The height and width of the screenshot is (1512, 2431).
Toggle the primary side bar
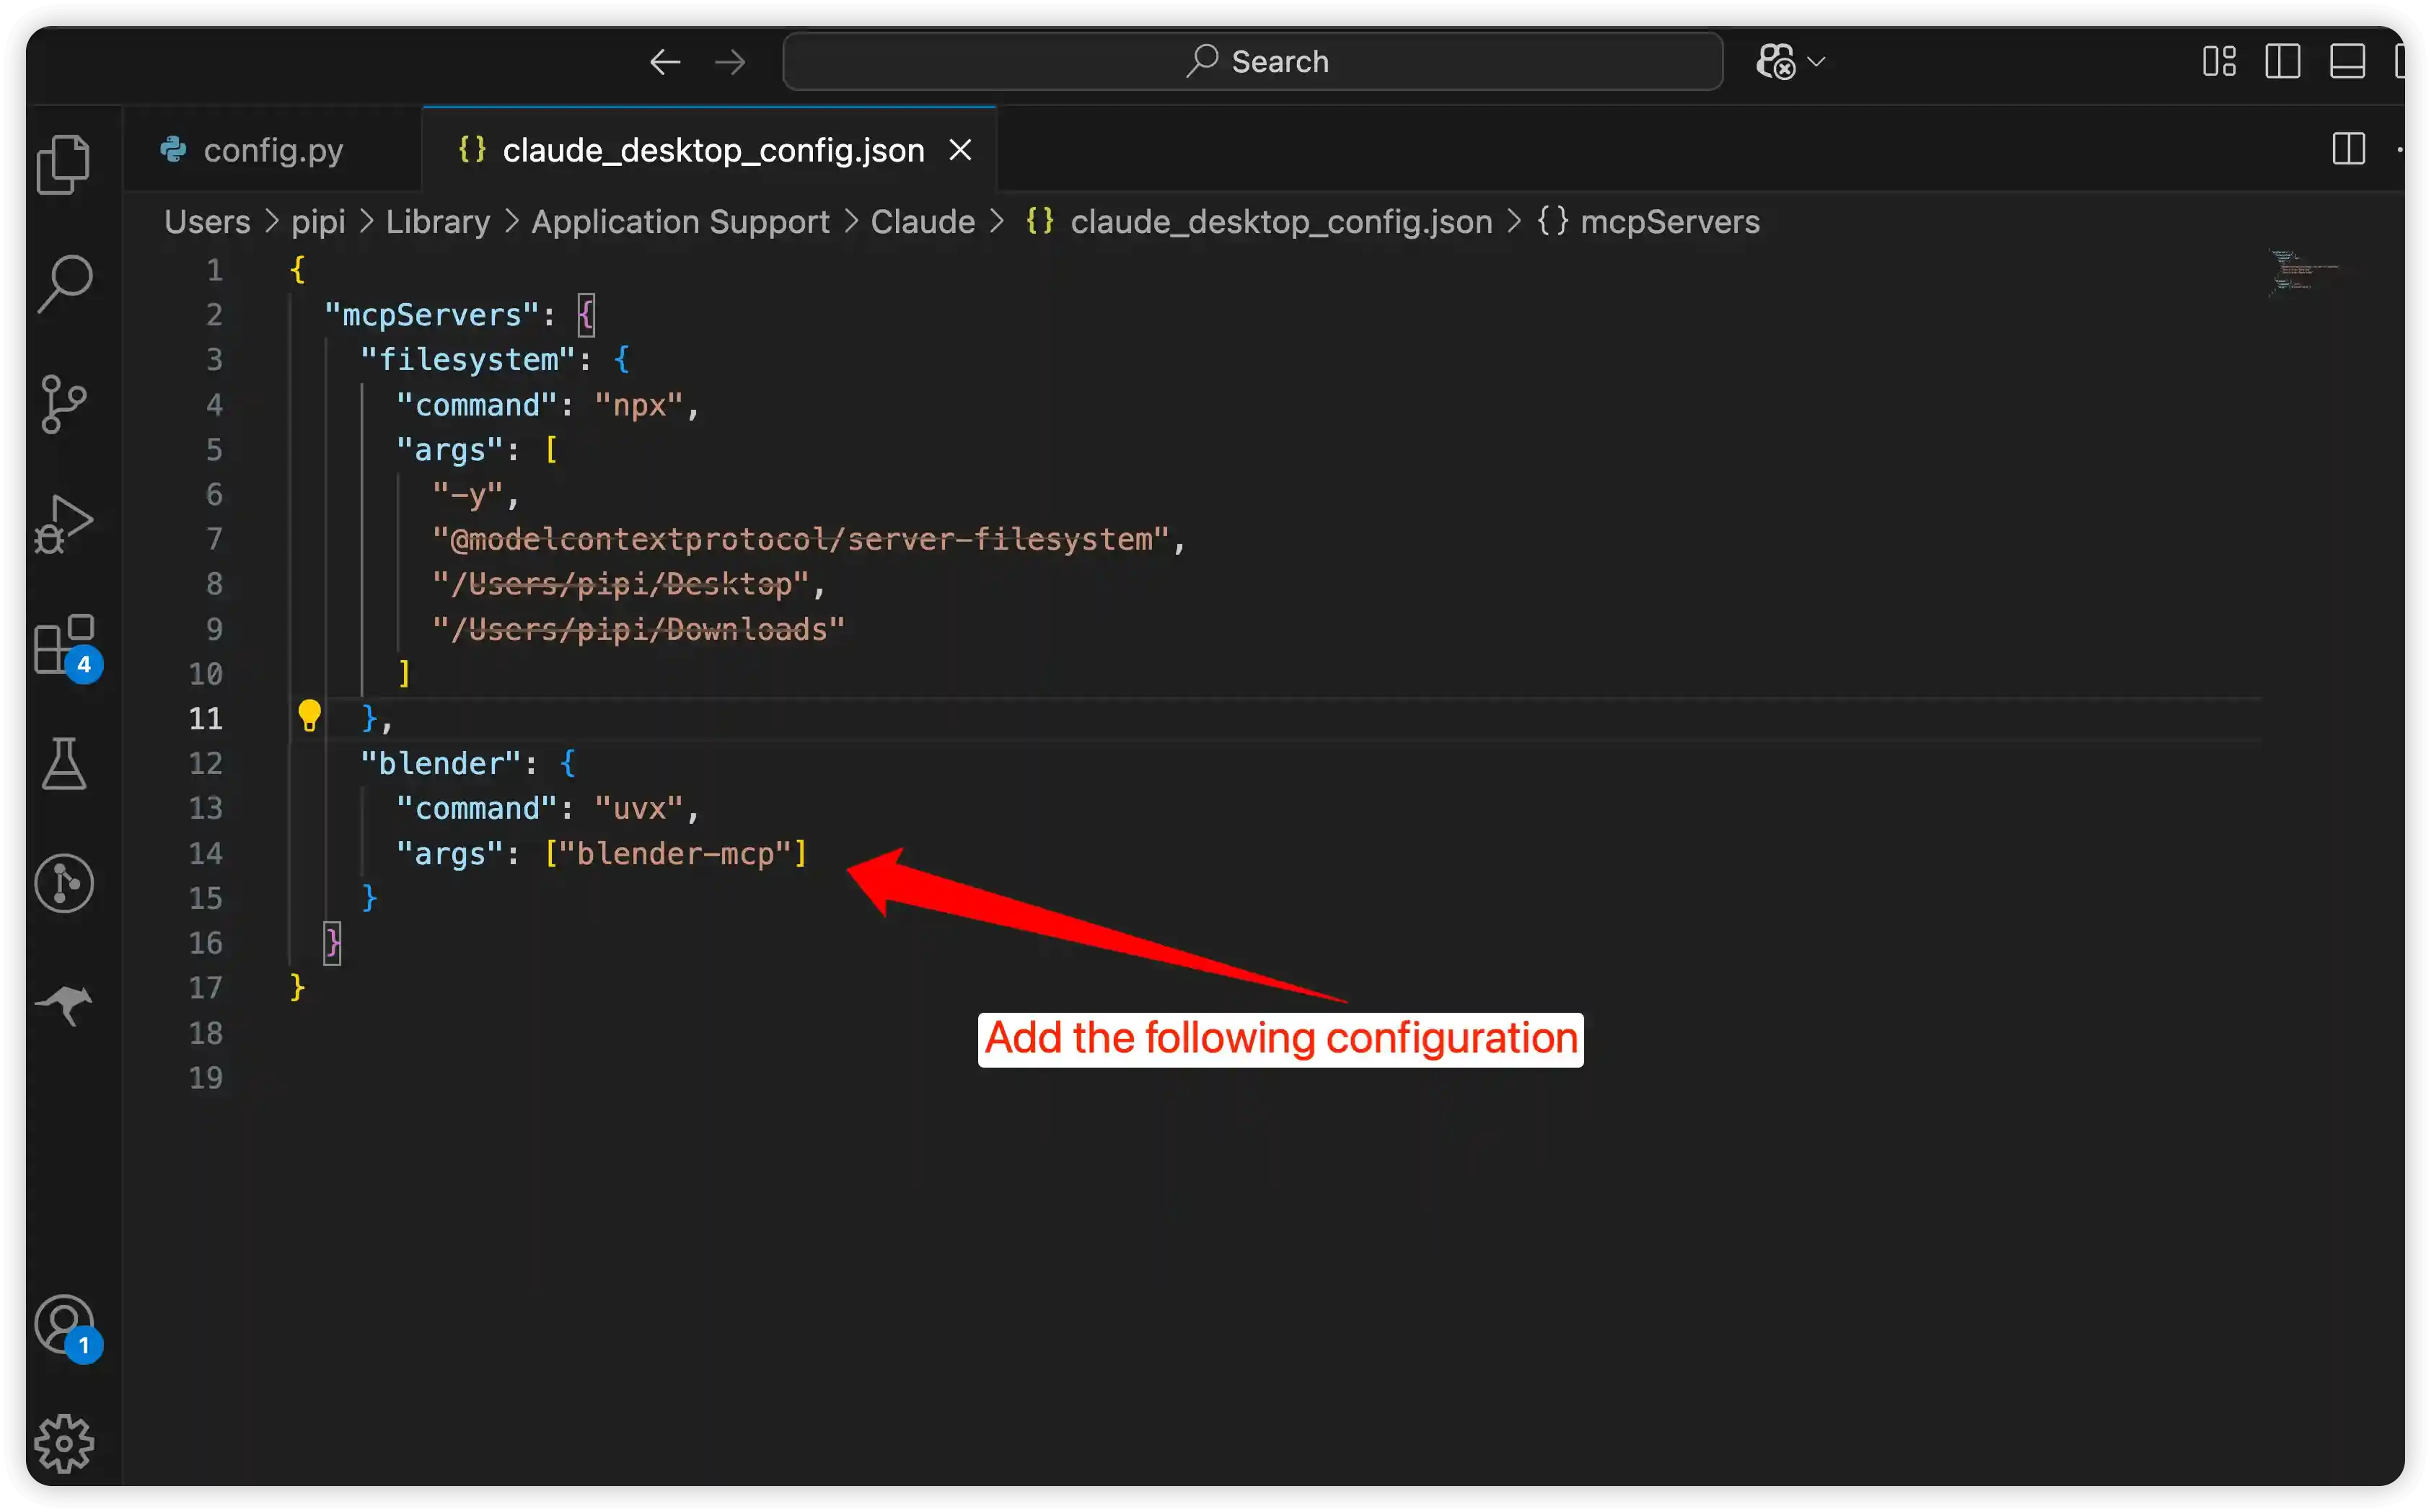click(2283, 62)
